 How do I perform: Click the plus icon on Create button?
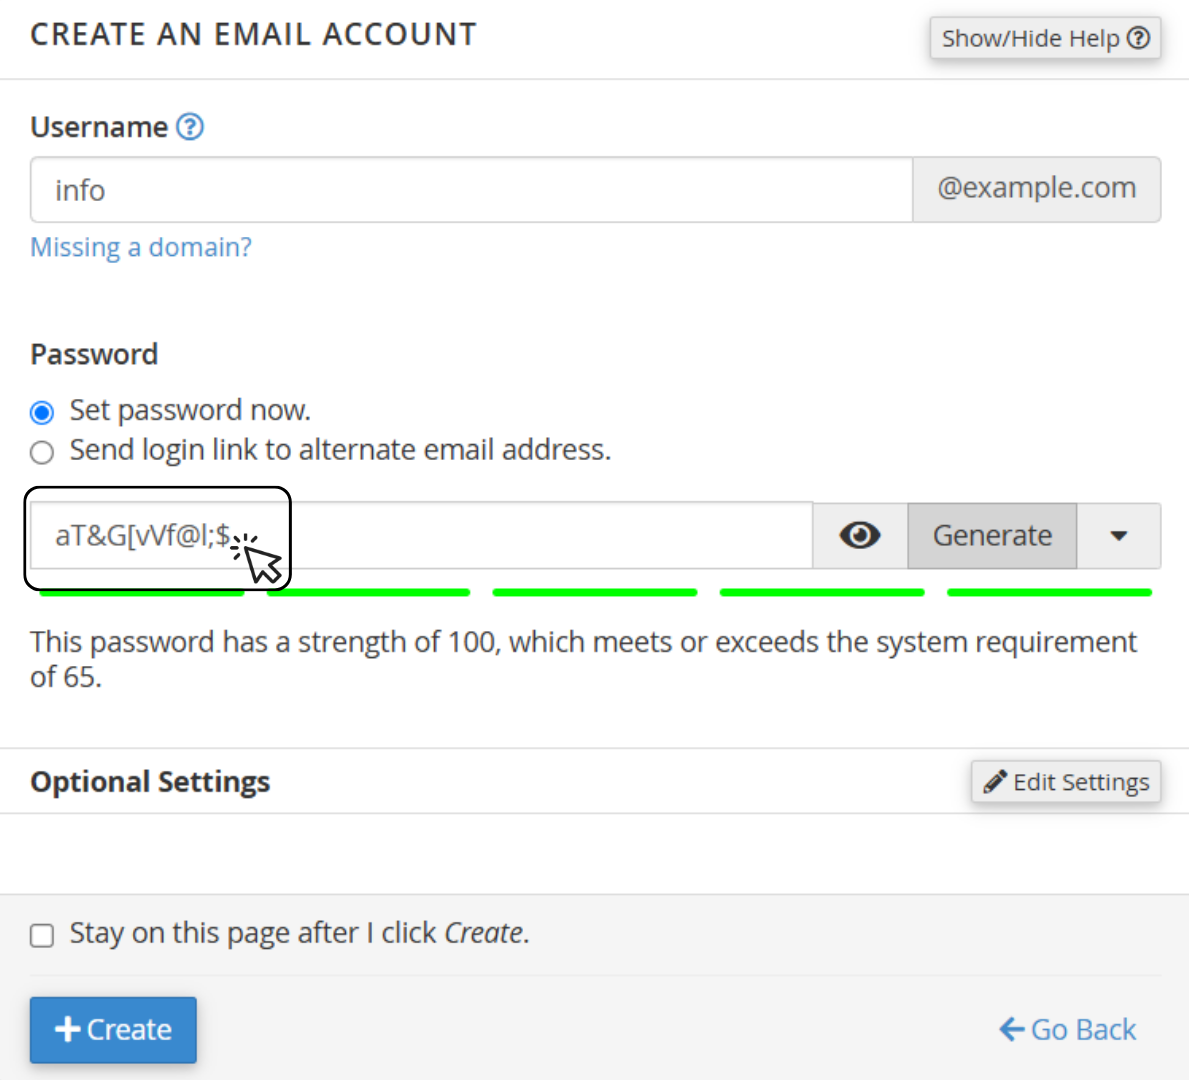[68, 1029]
